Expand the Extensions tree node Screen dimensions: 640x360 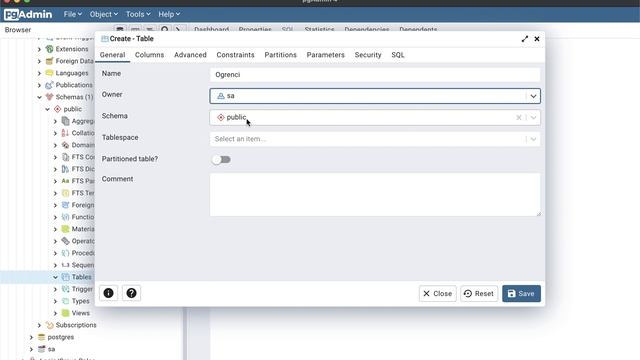pos(39,49)
